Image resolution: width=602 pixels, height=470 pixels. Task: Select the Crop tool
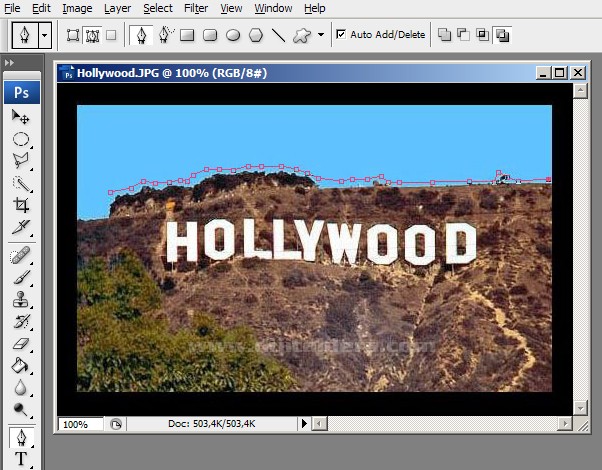click(x=21, y=205)
